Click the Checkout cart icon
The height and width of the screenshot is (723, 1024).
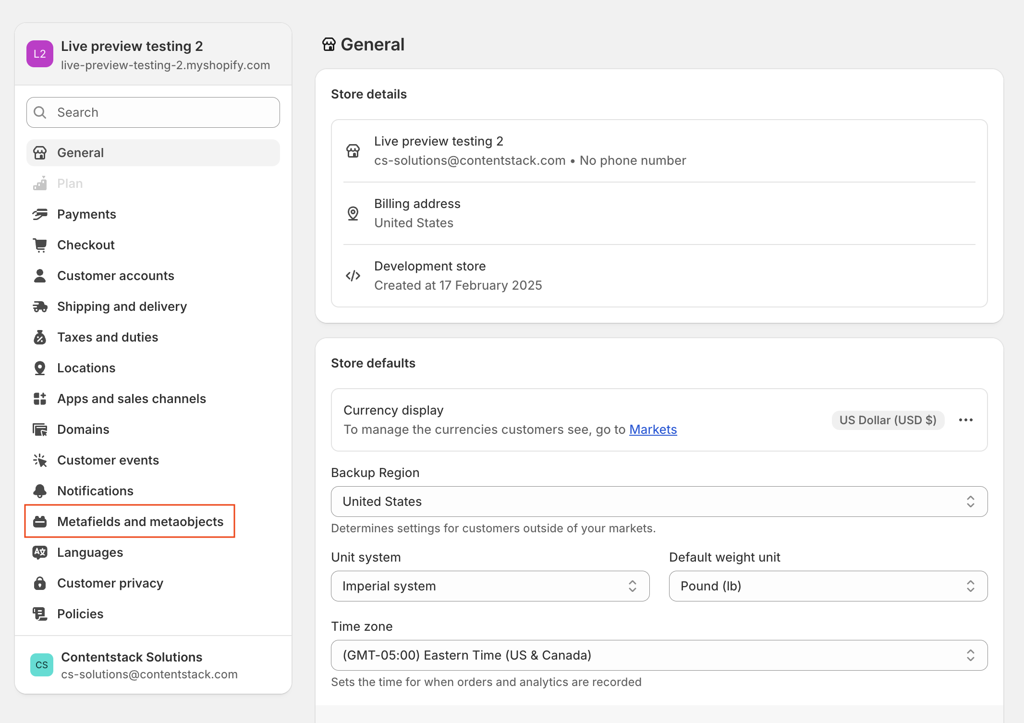pyautogui.click(x=40, y=245)
